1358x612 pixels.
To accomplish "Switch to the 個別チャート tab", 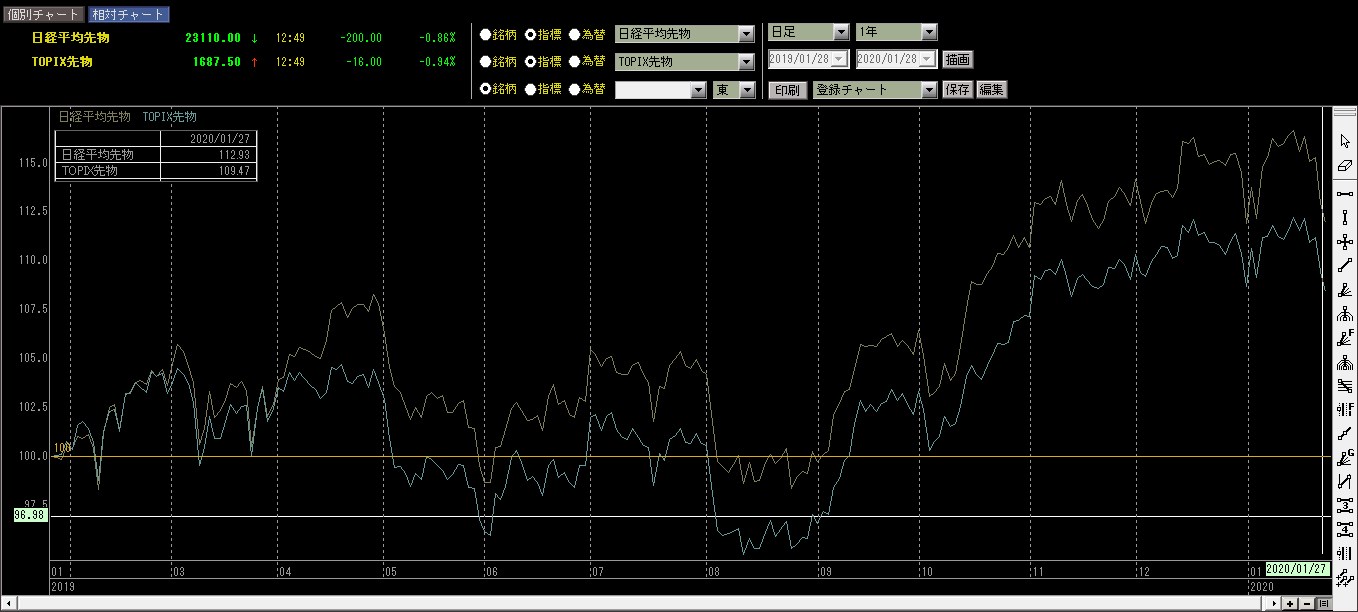I will [44, 15].
